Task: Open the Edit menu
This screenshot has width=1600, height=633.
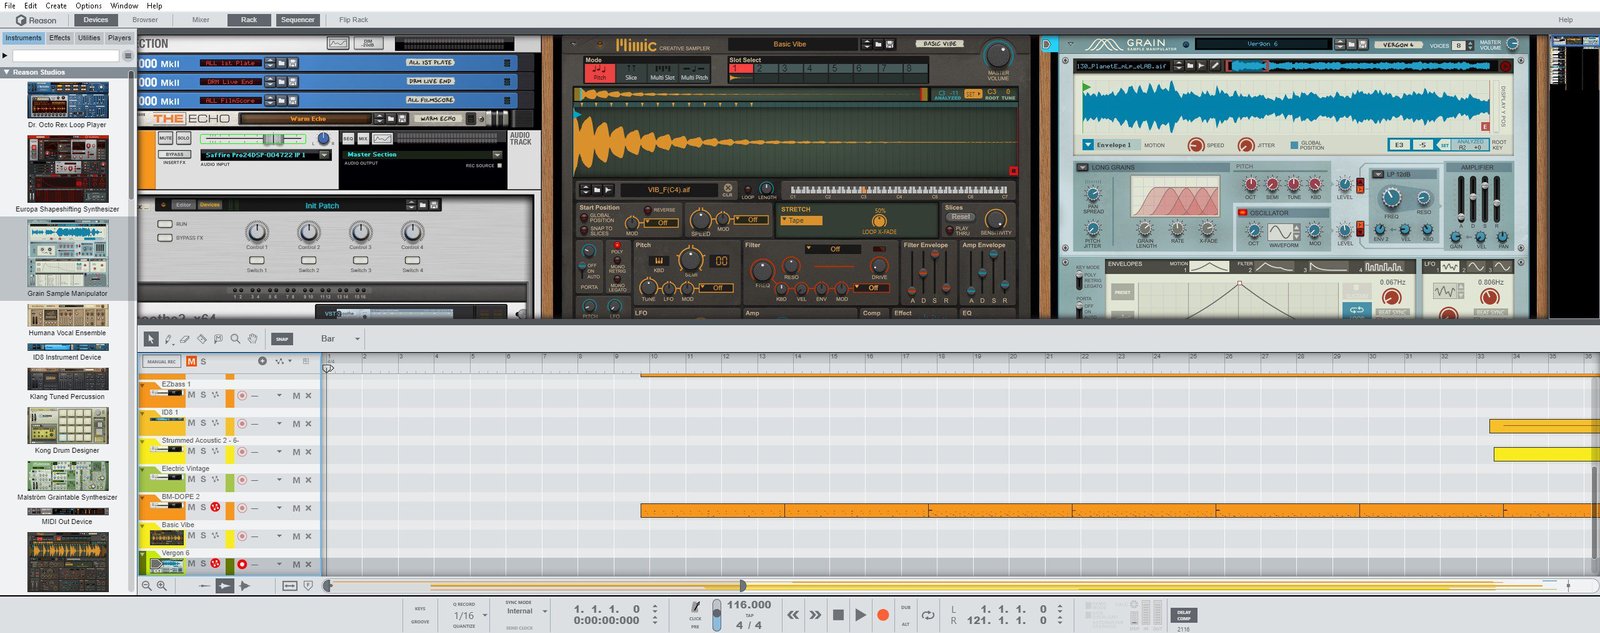Action: 31,6
